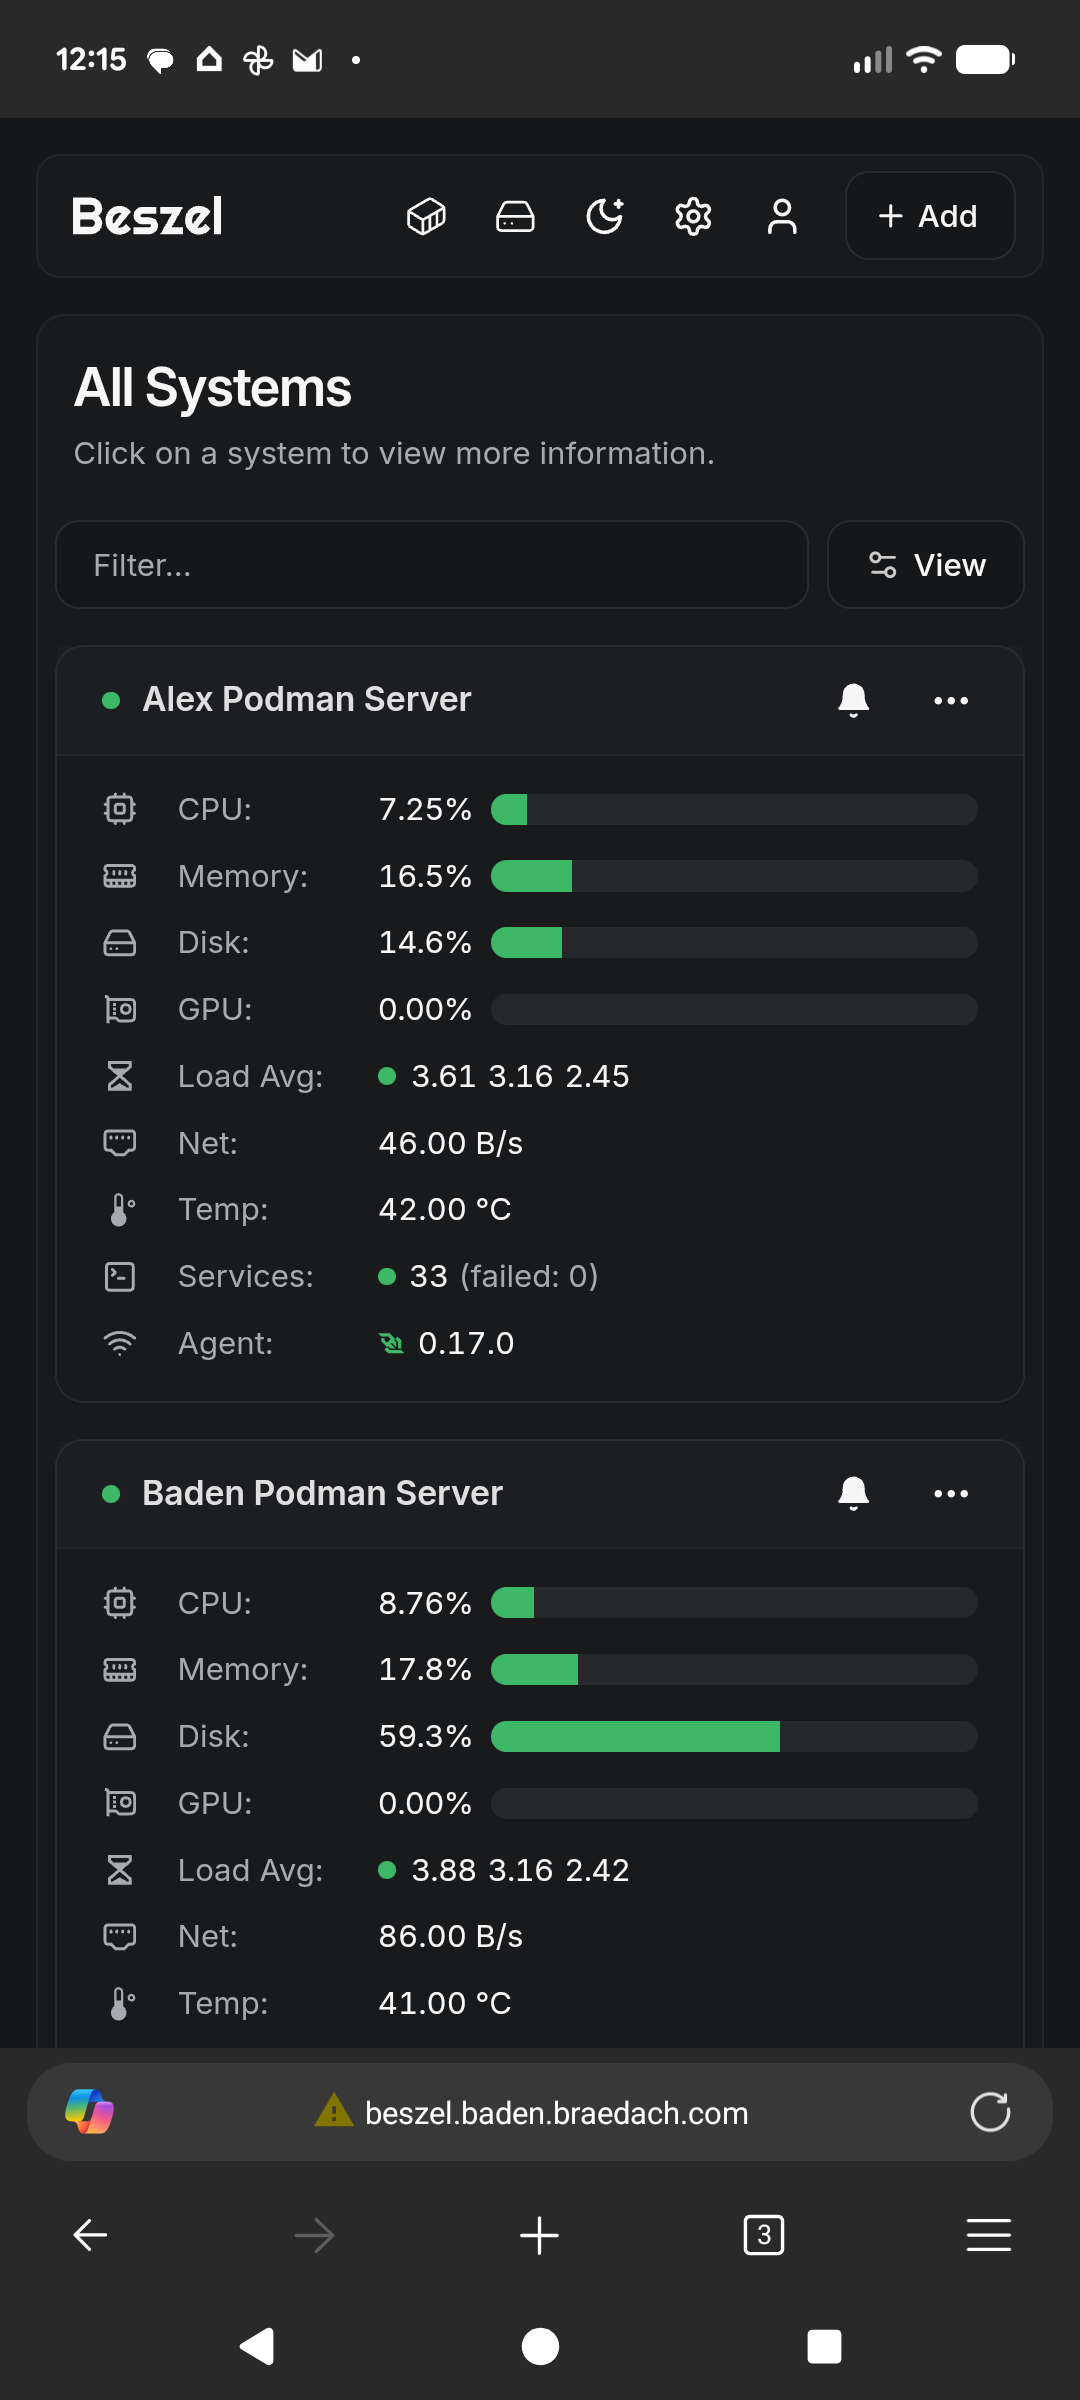
Task: Open Alex Podman Server details
Action: (x=306, y=700)
